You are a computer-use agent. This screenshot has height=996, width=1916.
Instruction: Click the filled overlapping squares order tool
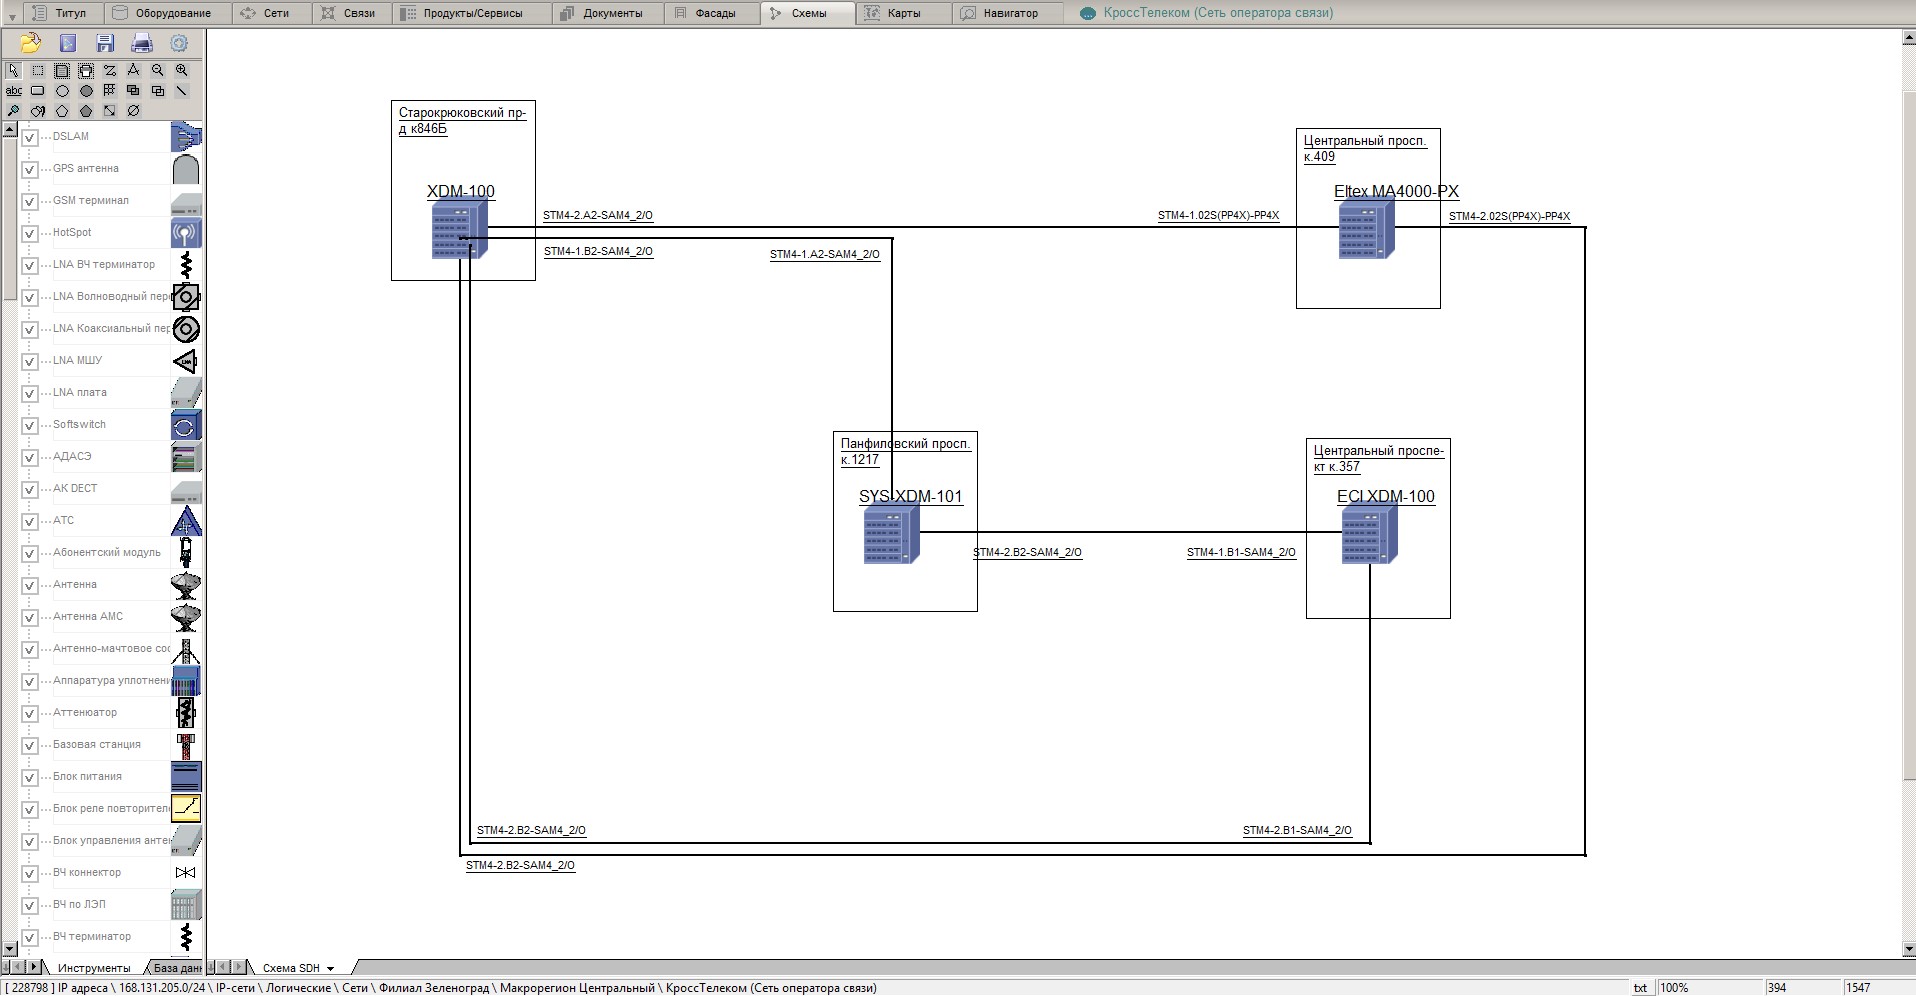coord(133,91)
